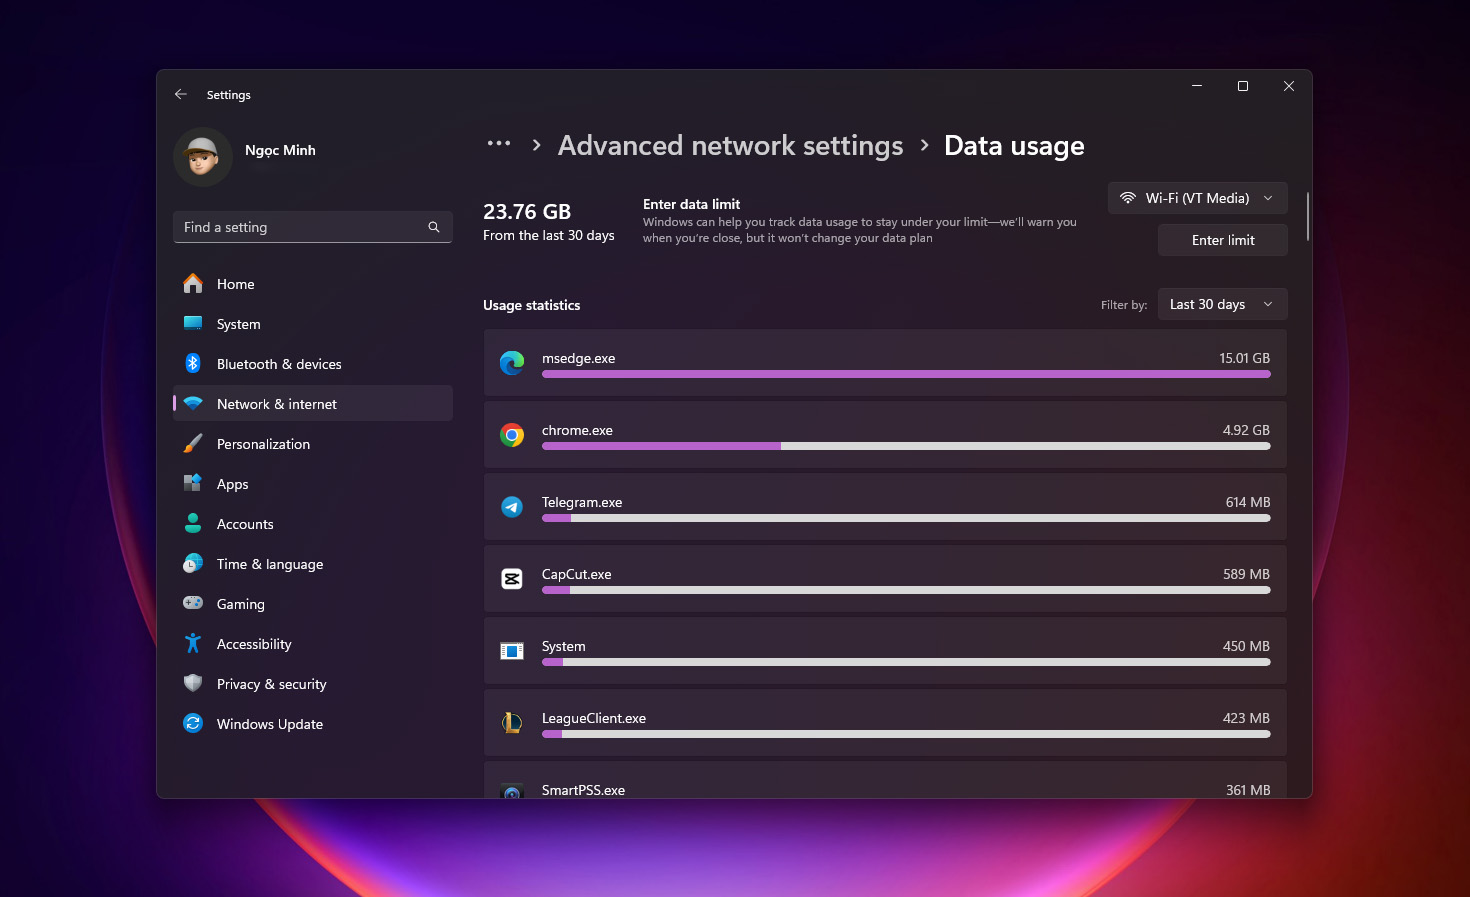Click the Apps icon in sidebar

pyautogui.click(x=193, y=483)
